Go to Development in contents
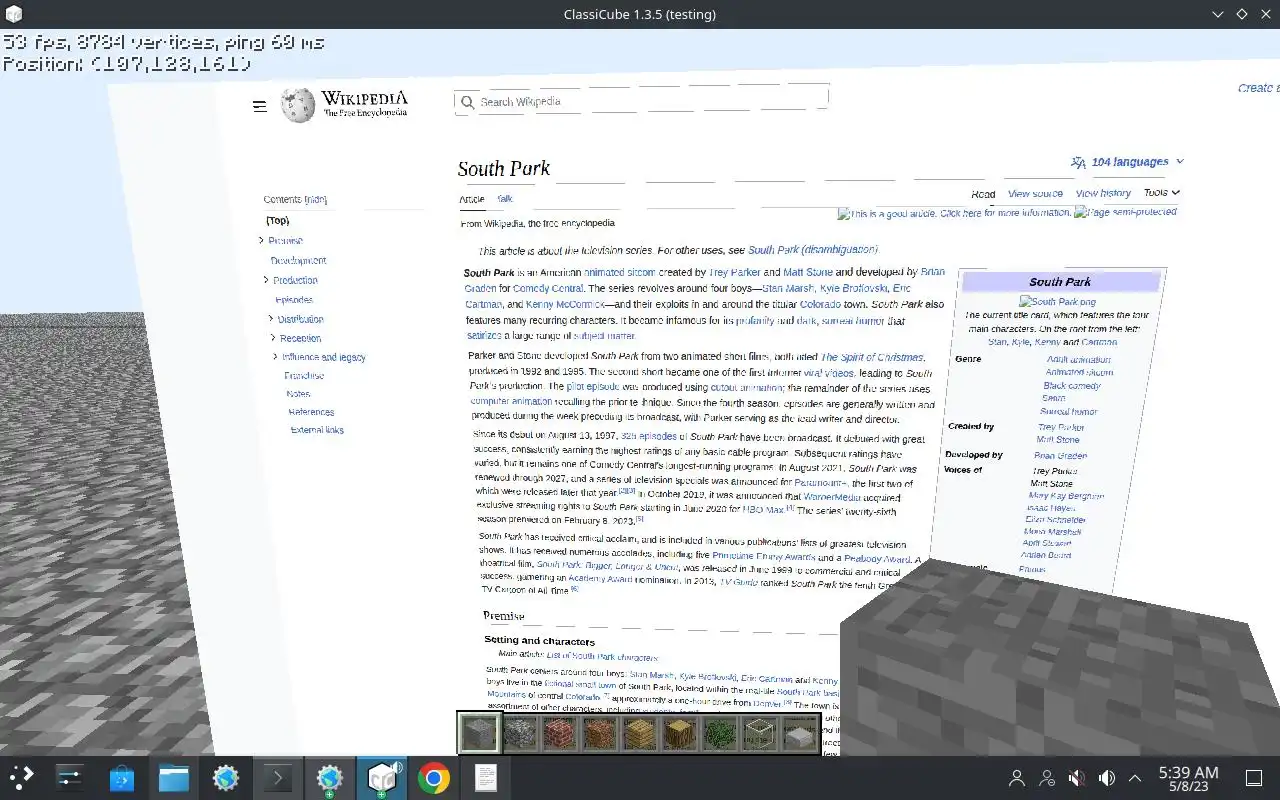Image resolution: width=1280 pixels, height=800 pixels. (298, 260)
